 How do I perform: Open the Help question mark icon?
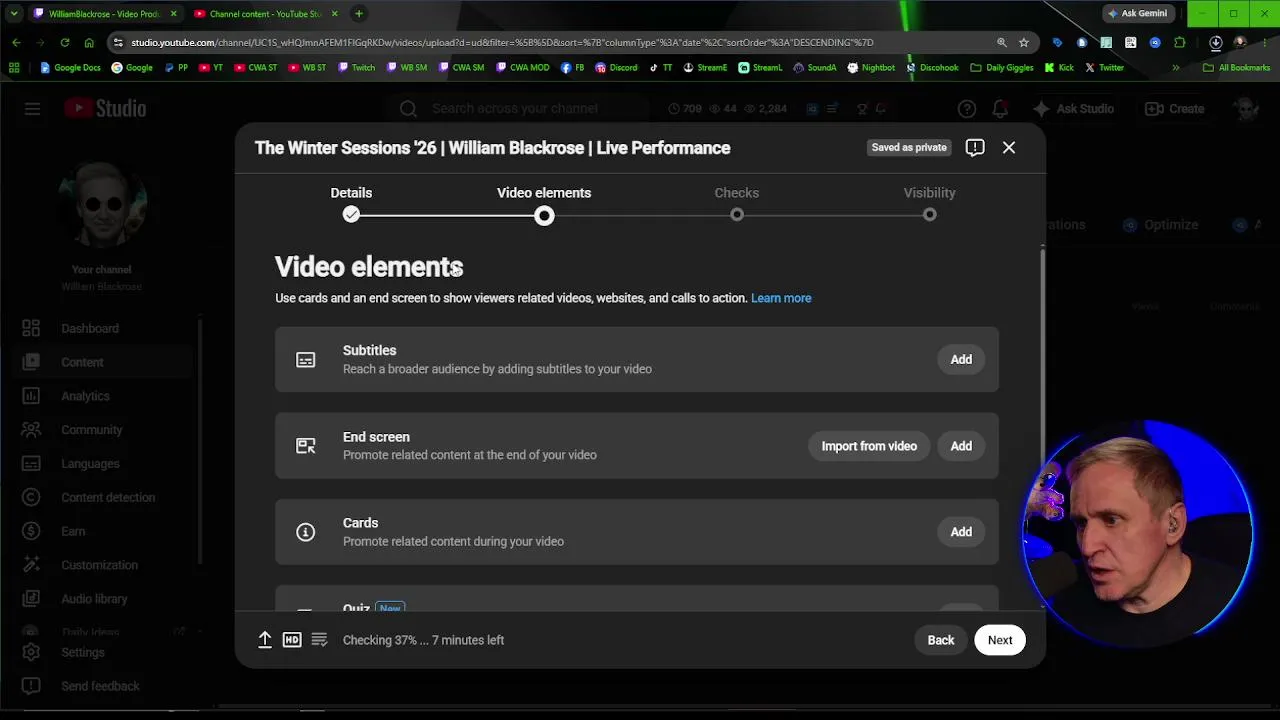[x=967, y=109]
